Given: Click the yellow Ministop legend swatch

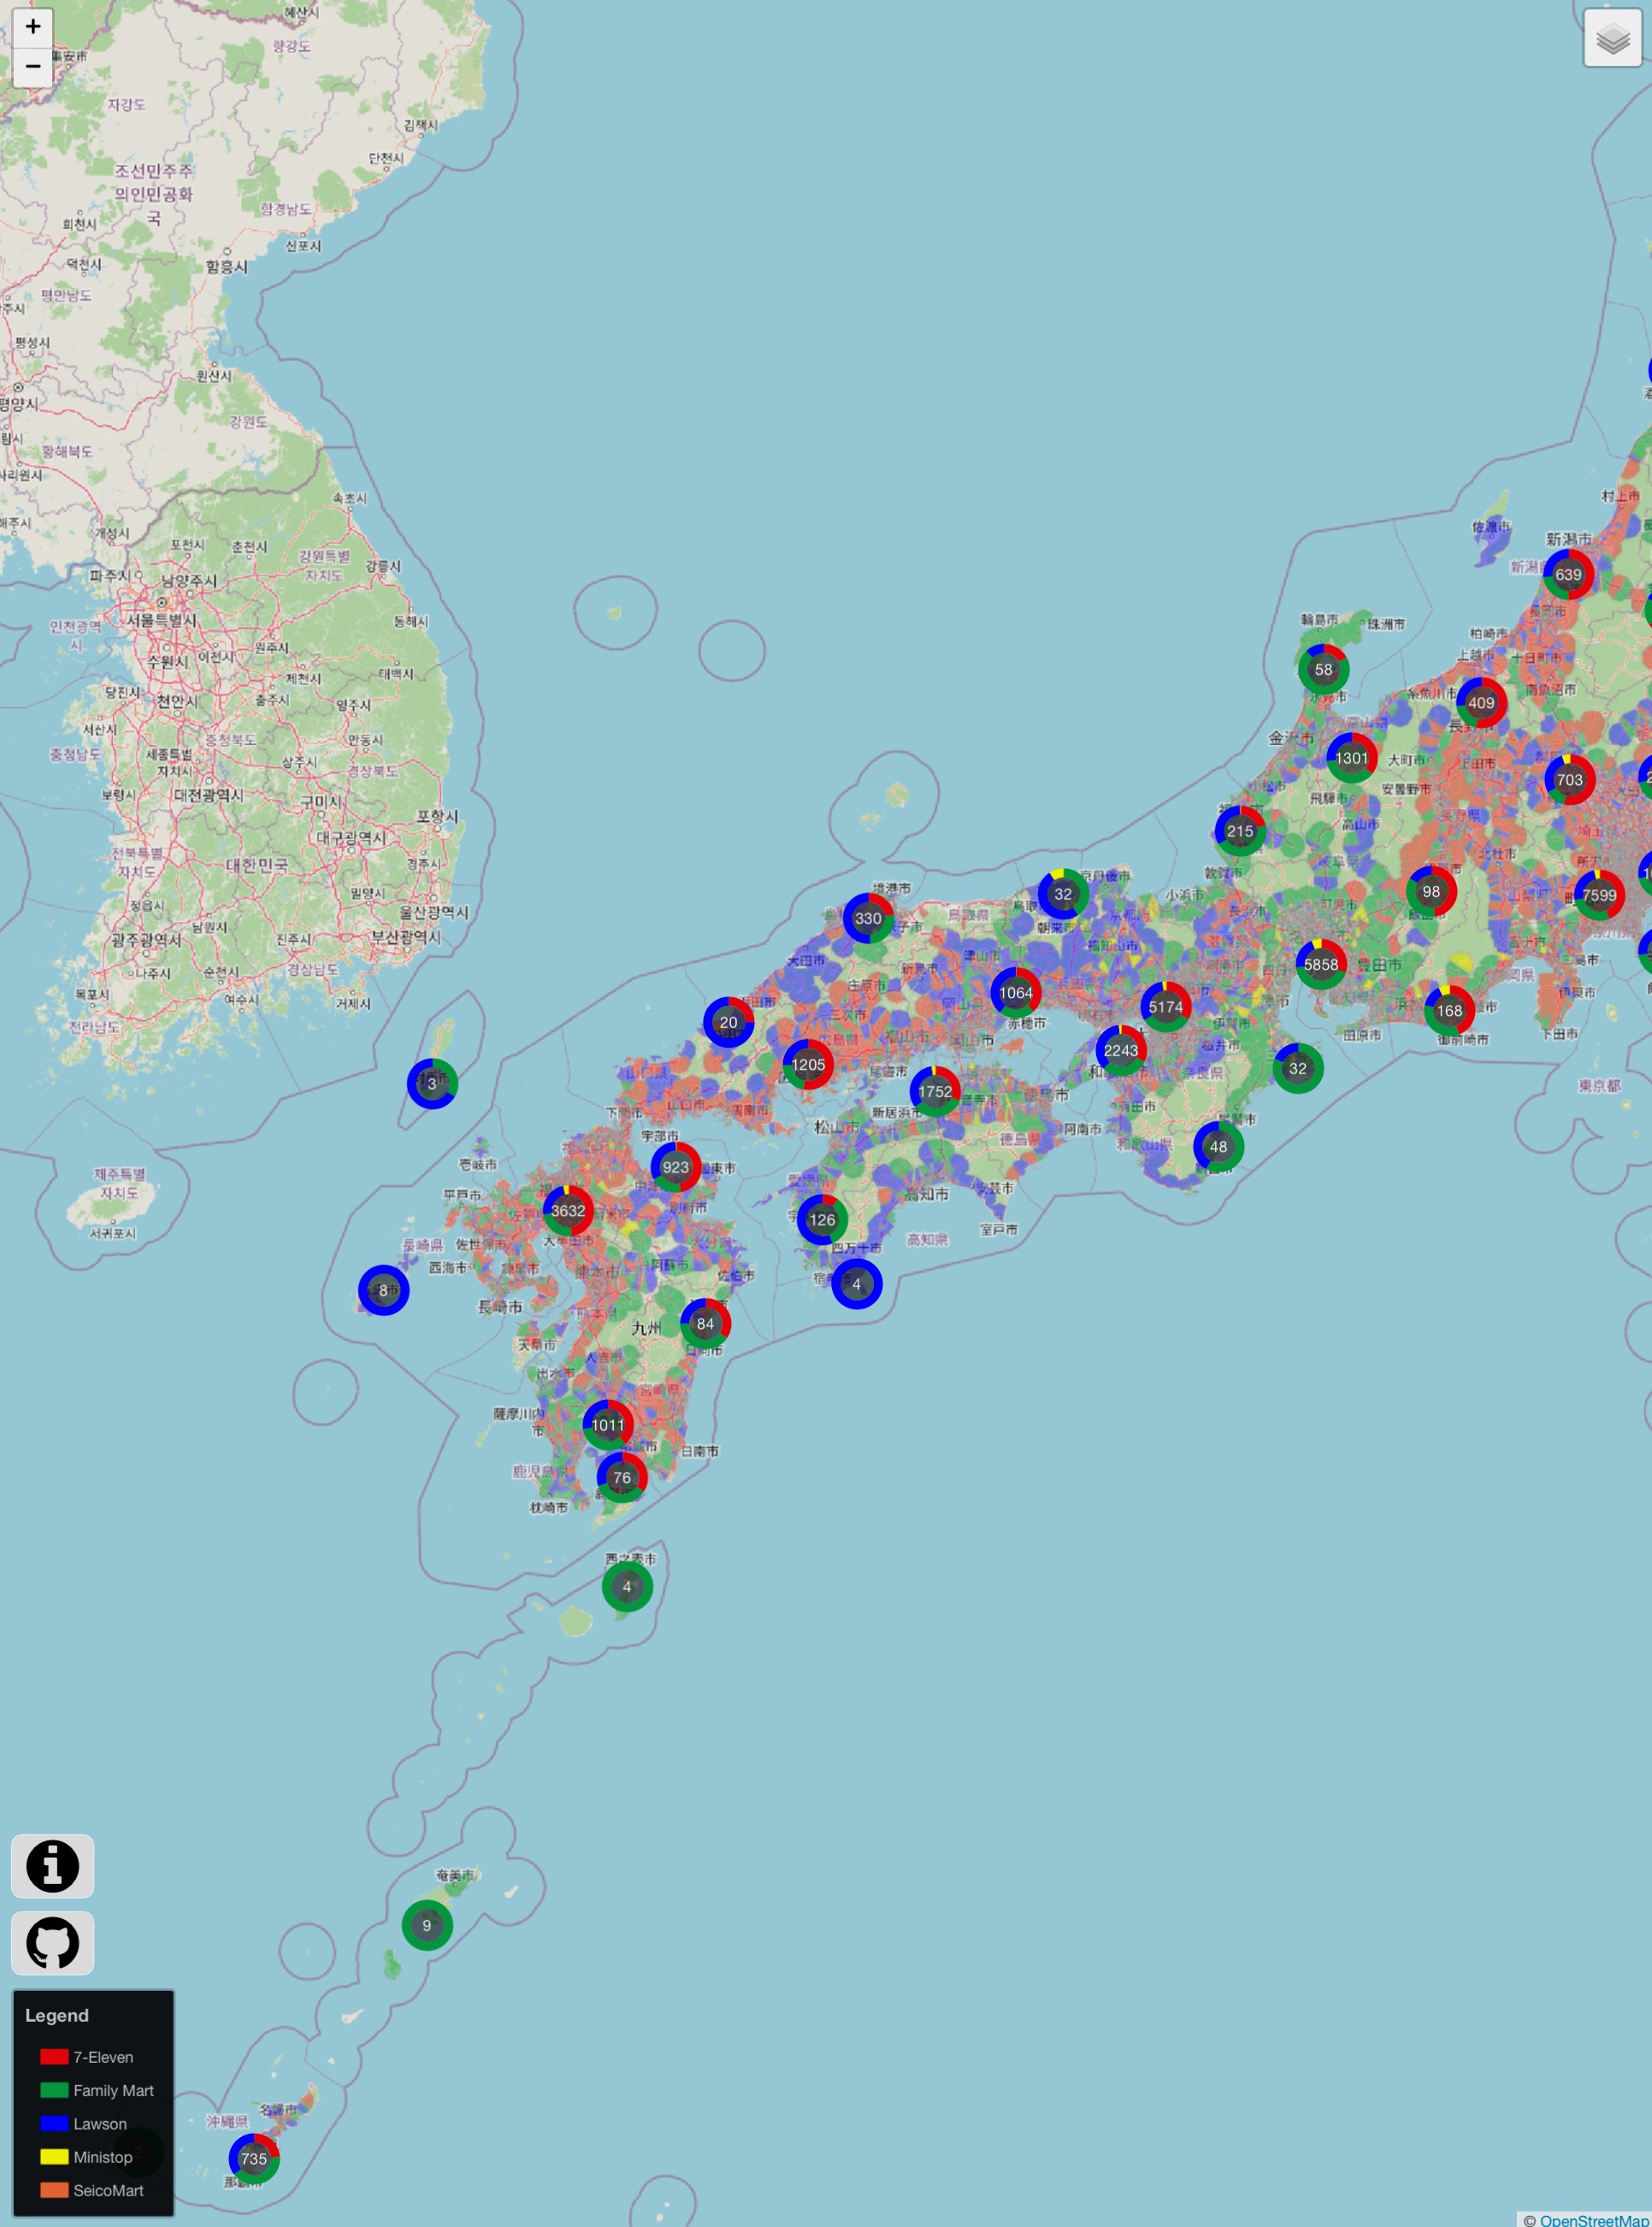Looking at the screenshot, I should click(54, 2157).
